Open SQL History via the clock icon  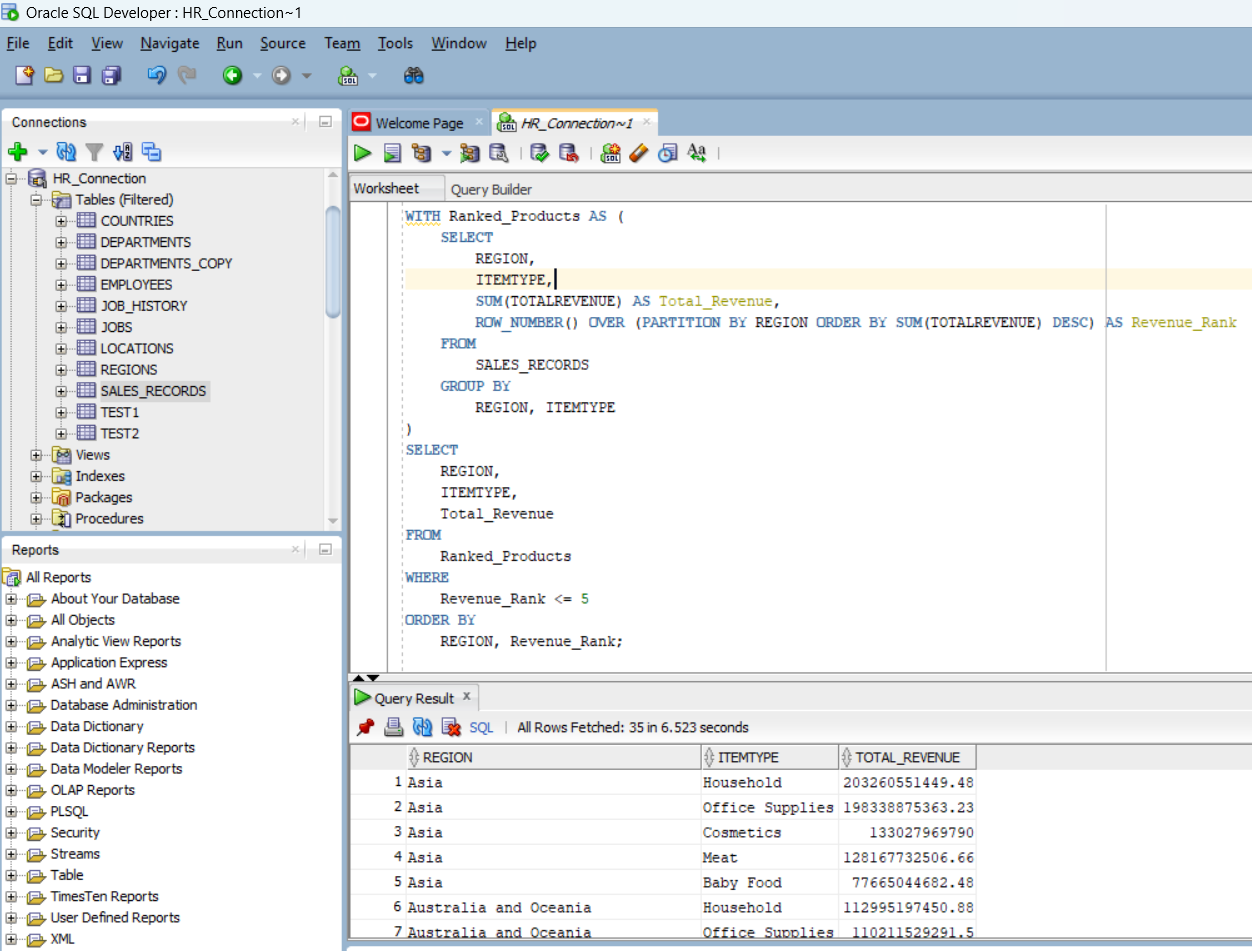[x=666, y=154]
